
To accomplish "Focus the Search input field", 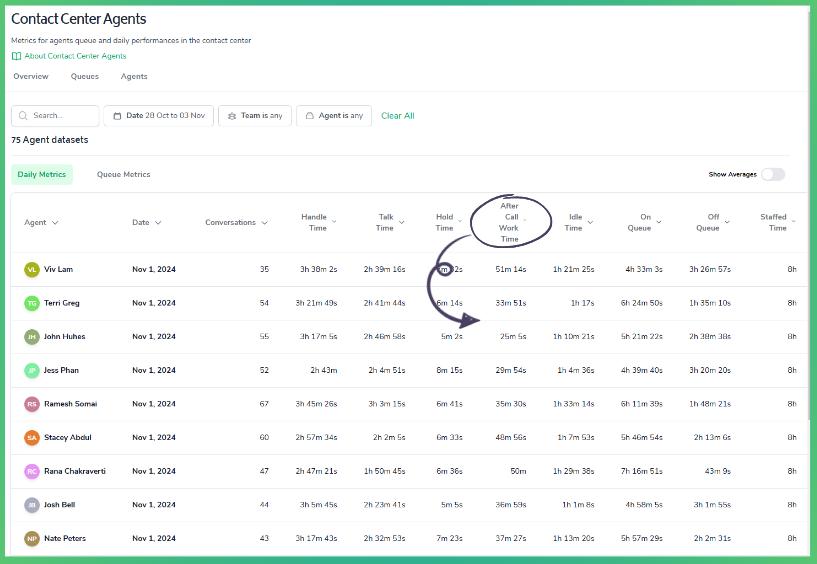I will click(x=55, y=116).
